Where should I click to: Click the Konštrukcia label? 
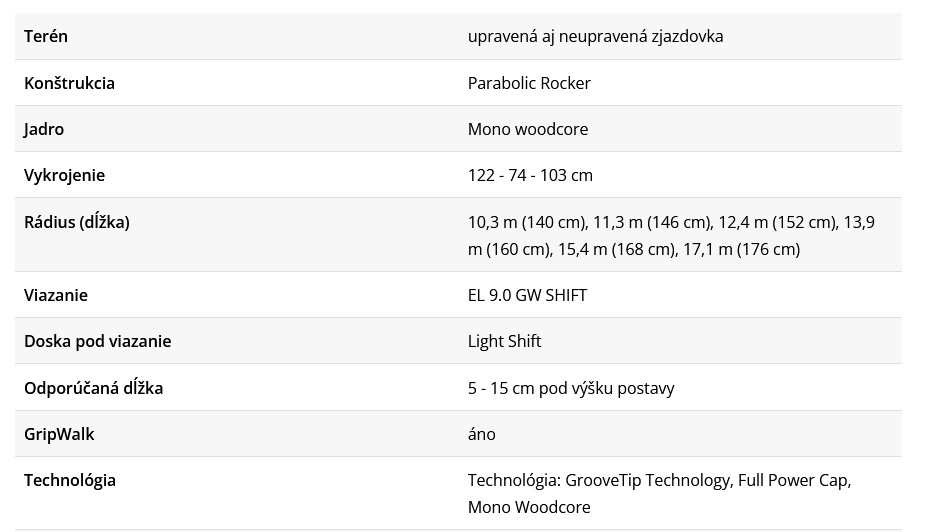coord(69,83)
